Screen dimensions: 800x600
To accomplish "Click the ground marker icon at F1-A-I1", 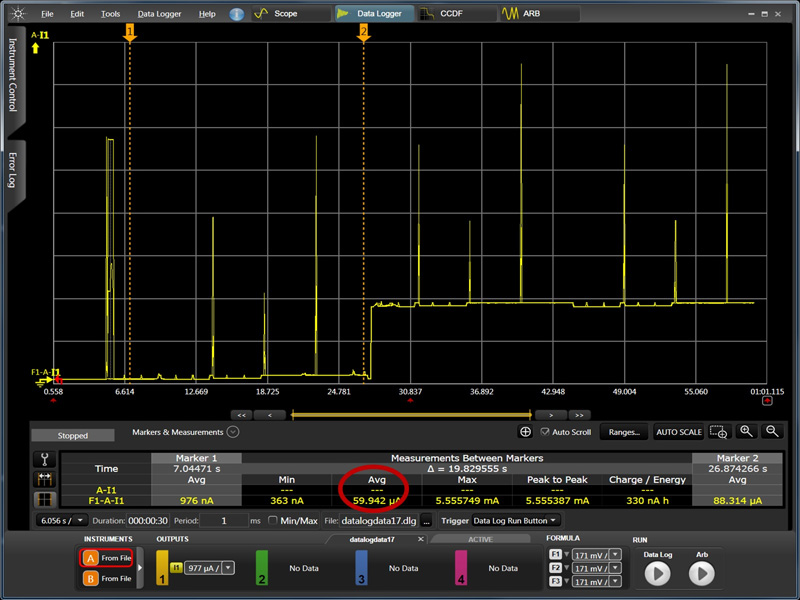I will pyautogui.click(x=43, y=380).
